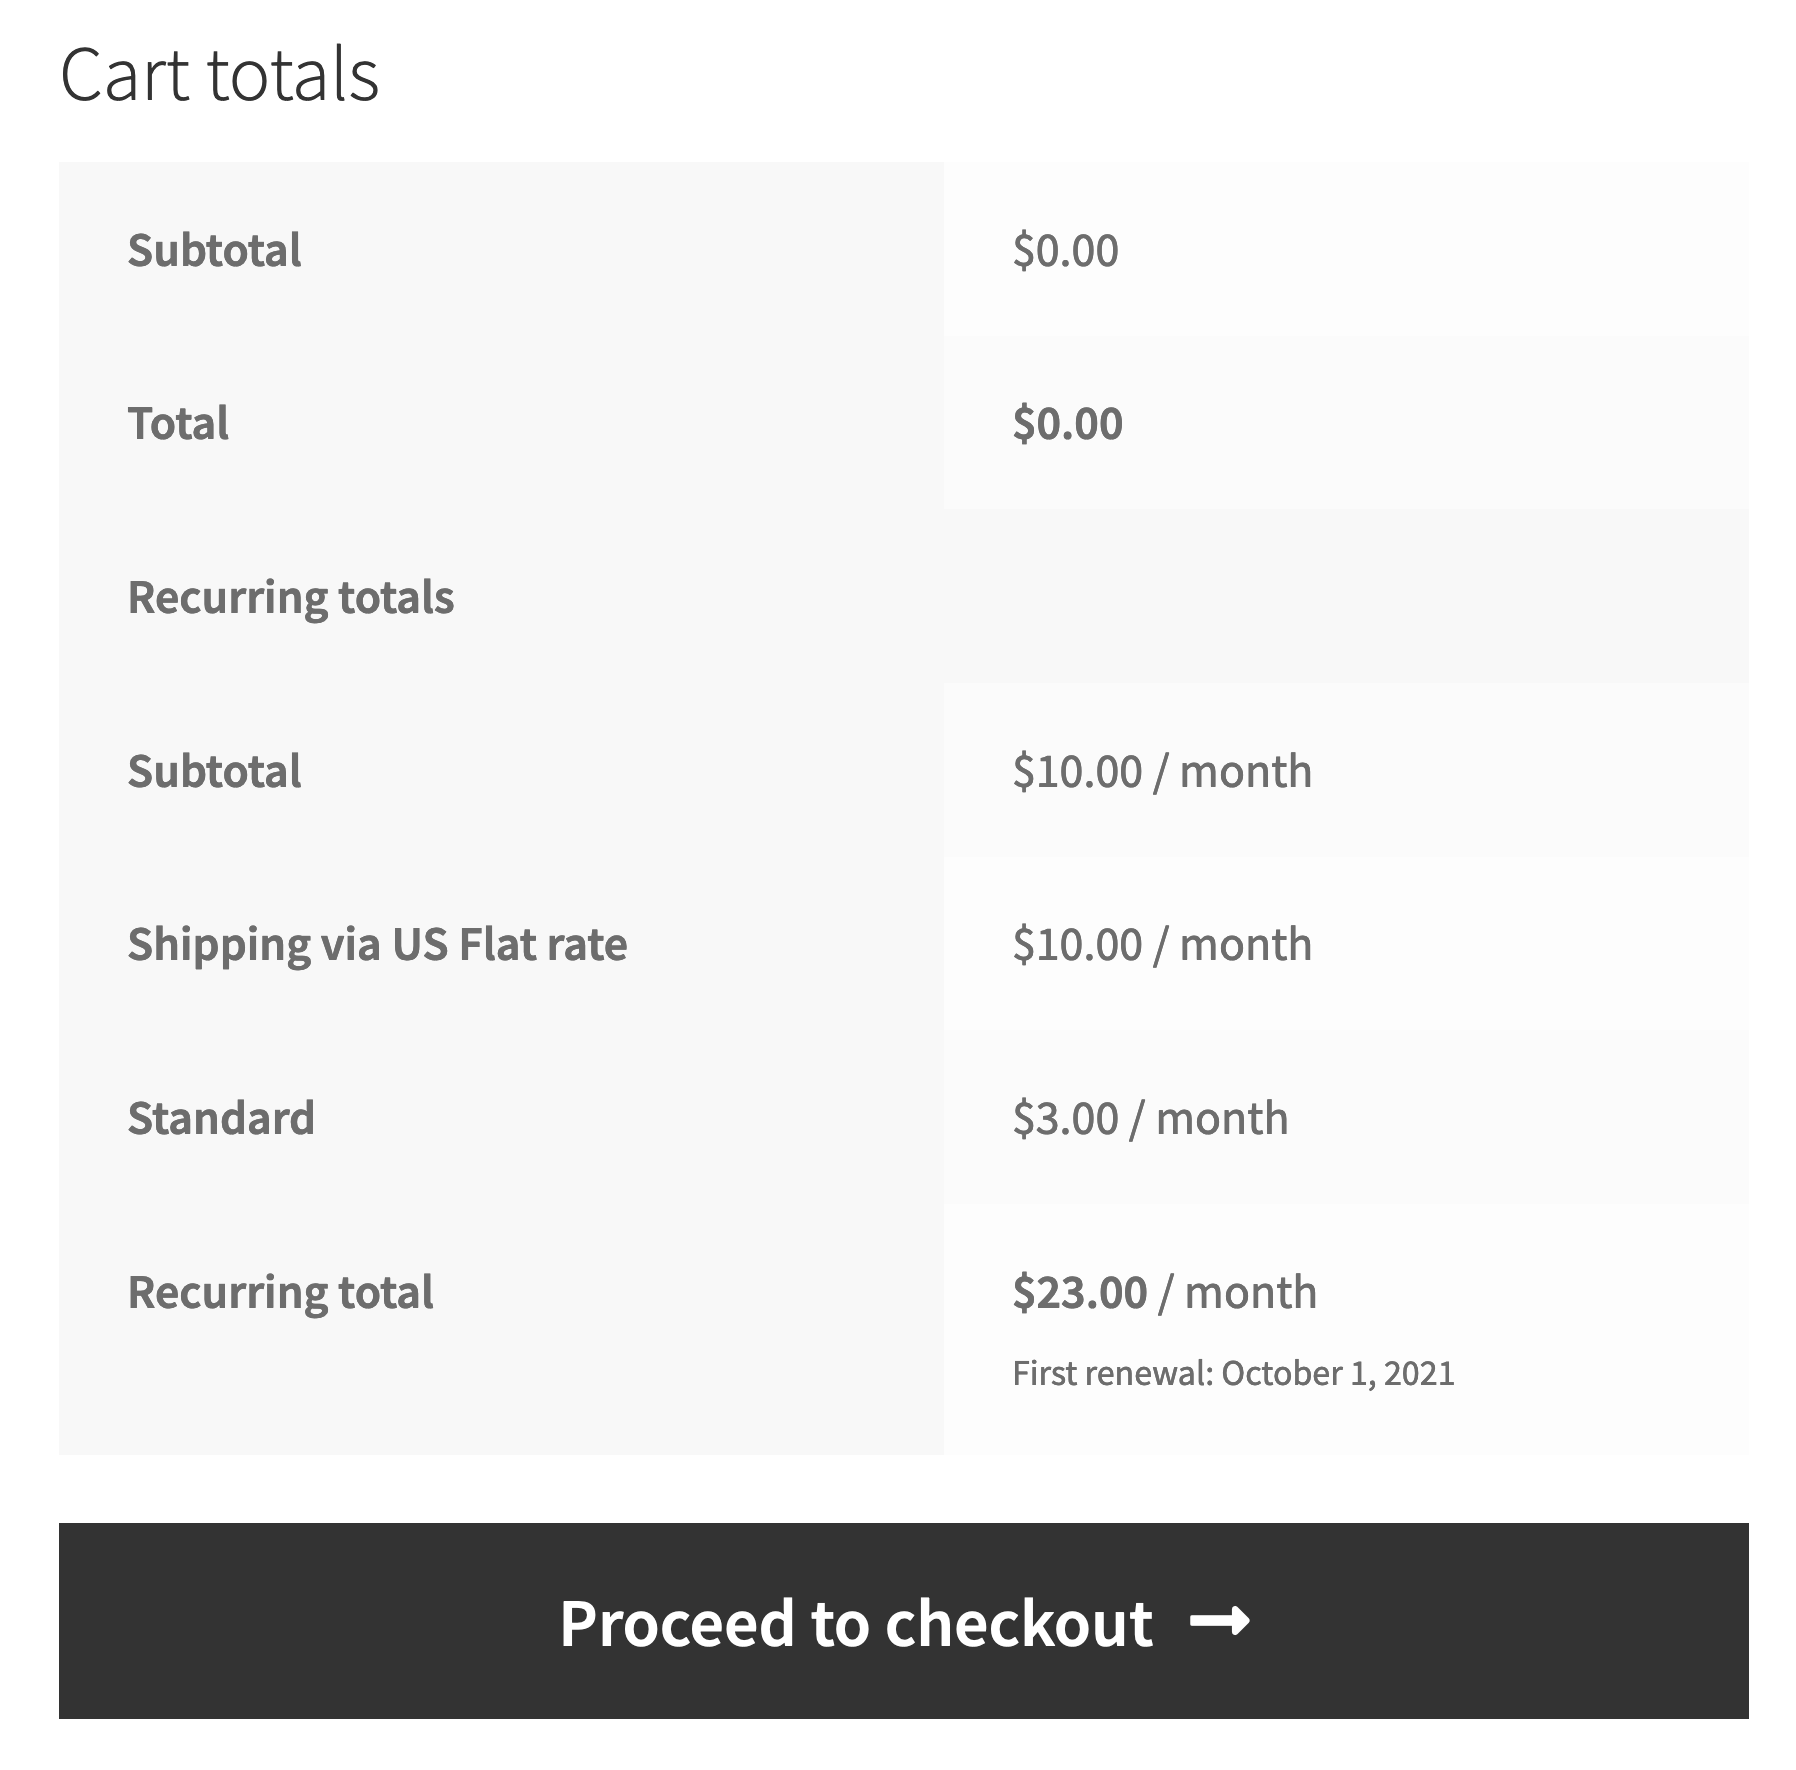Click the shipping cost $10.00 / month value
Image resolution: width=1796 pixels, height=1770 pixels.
point(1161,944)
